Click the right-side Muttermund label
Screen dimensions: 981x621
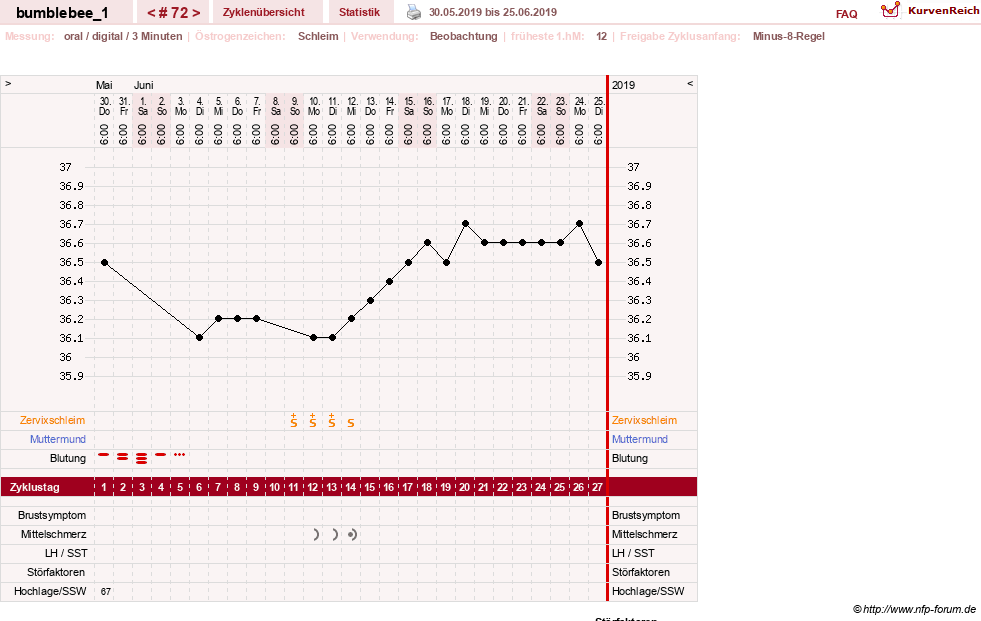pyautogui.click(x=639, y=439)
